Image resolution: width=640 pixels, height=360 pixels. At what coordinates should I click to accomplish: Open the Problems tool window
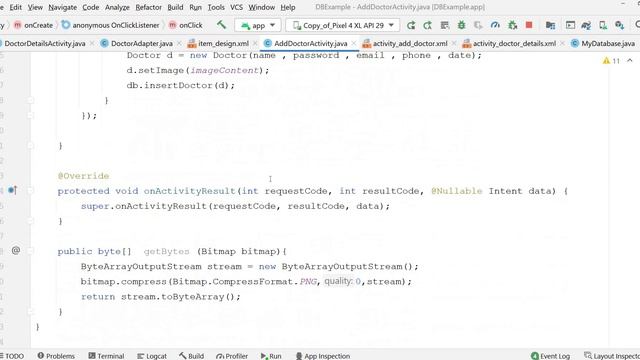pos(56,356)
